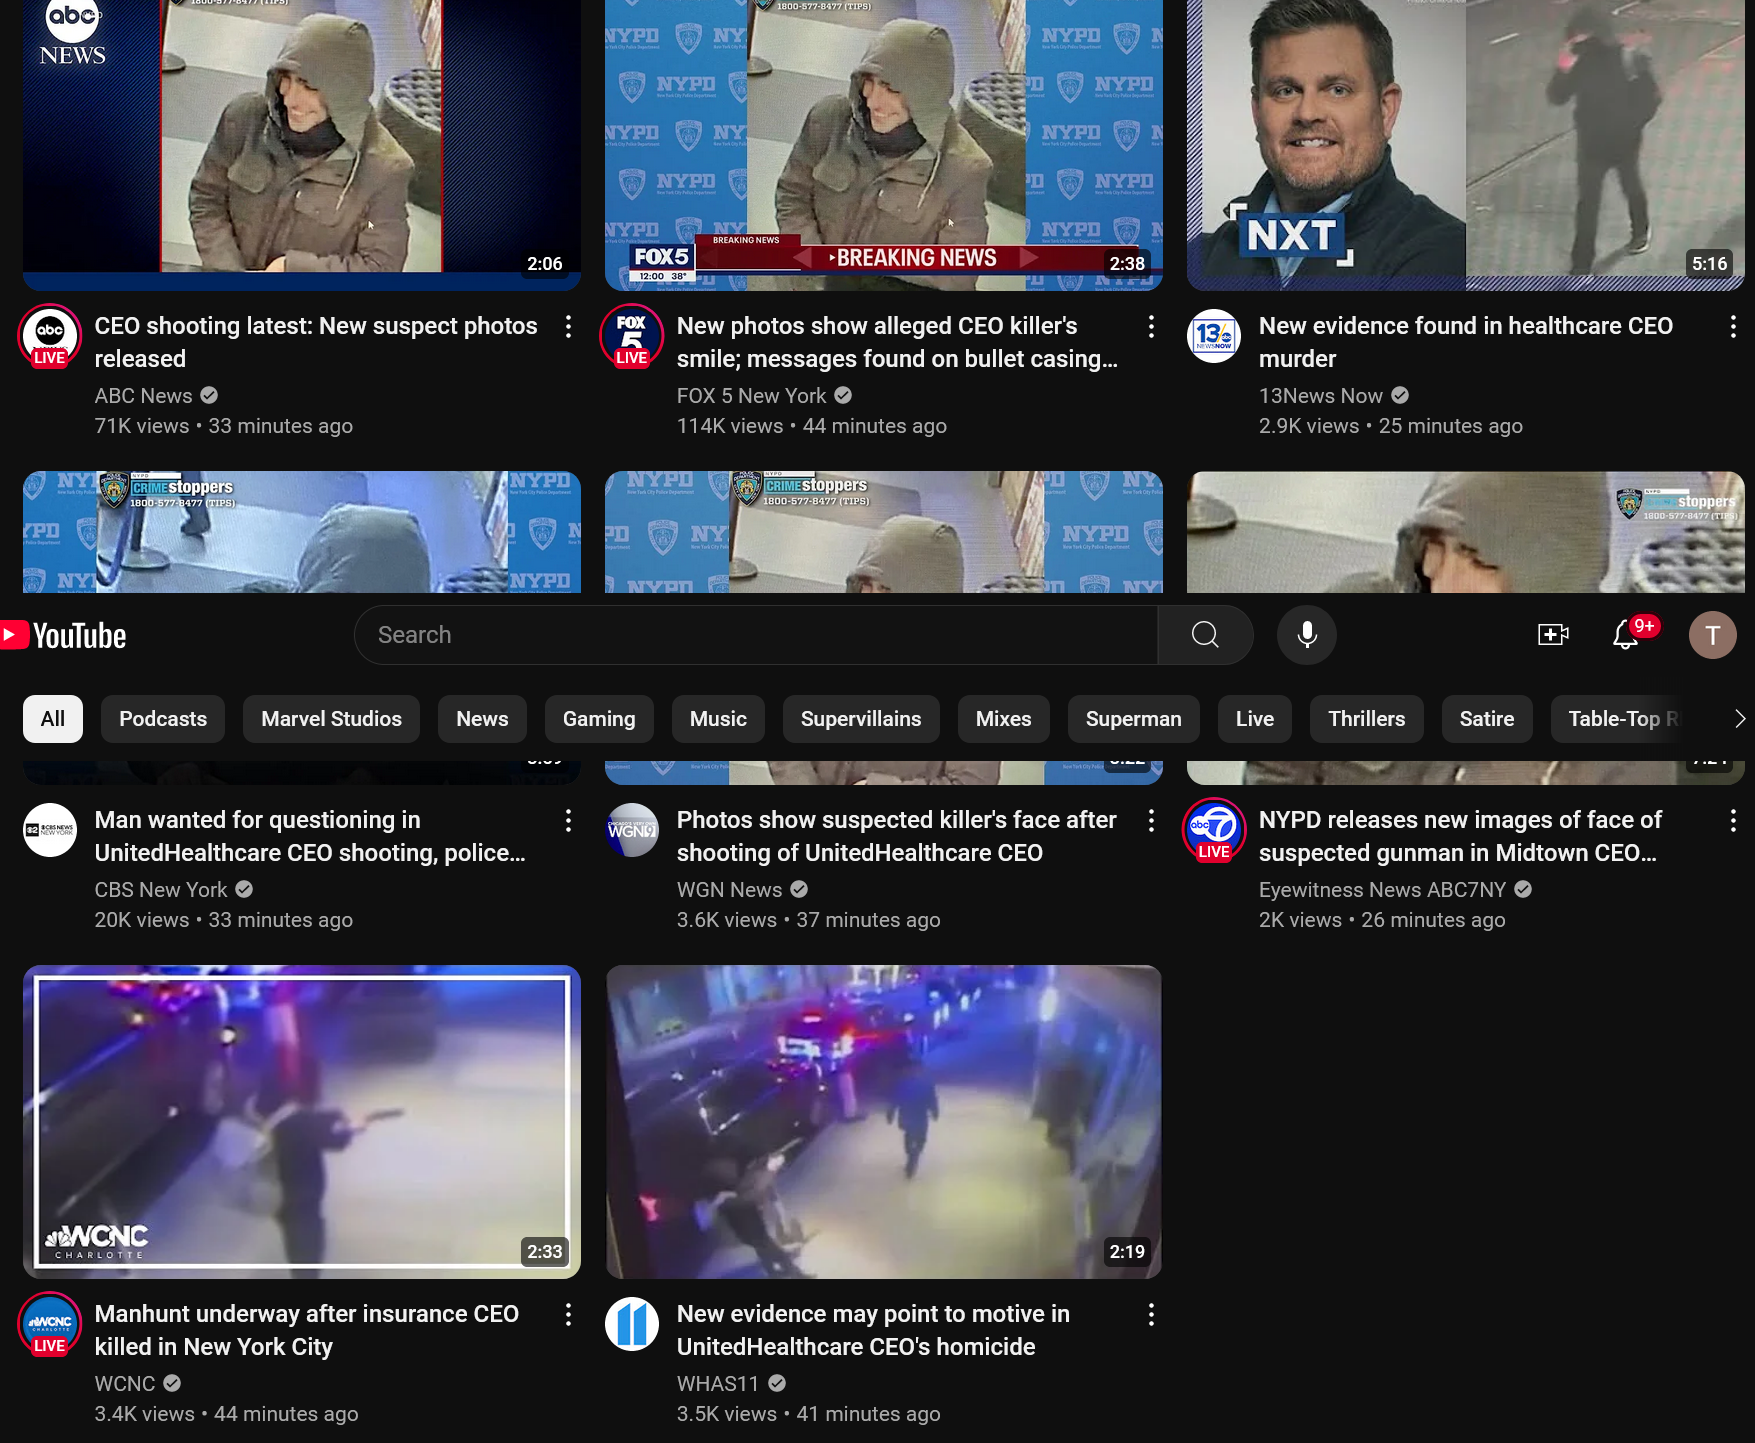Open 'NYPD releases new images of face' title
This screenshot has width=1755, height=1443.
point(1460,836)
